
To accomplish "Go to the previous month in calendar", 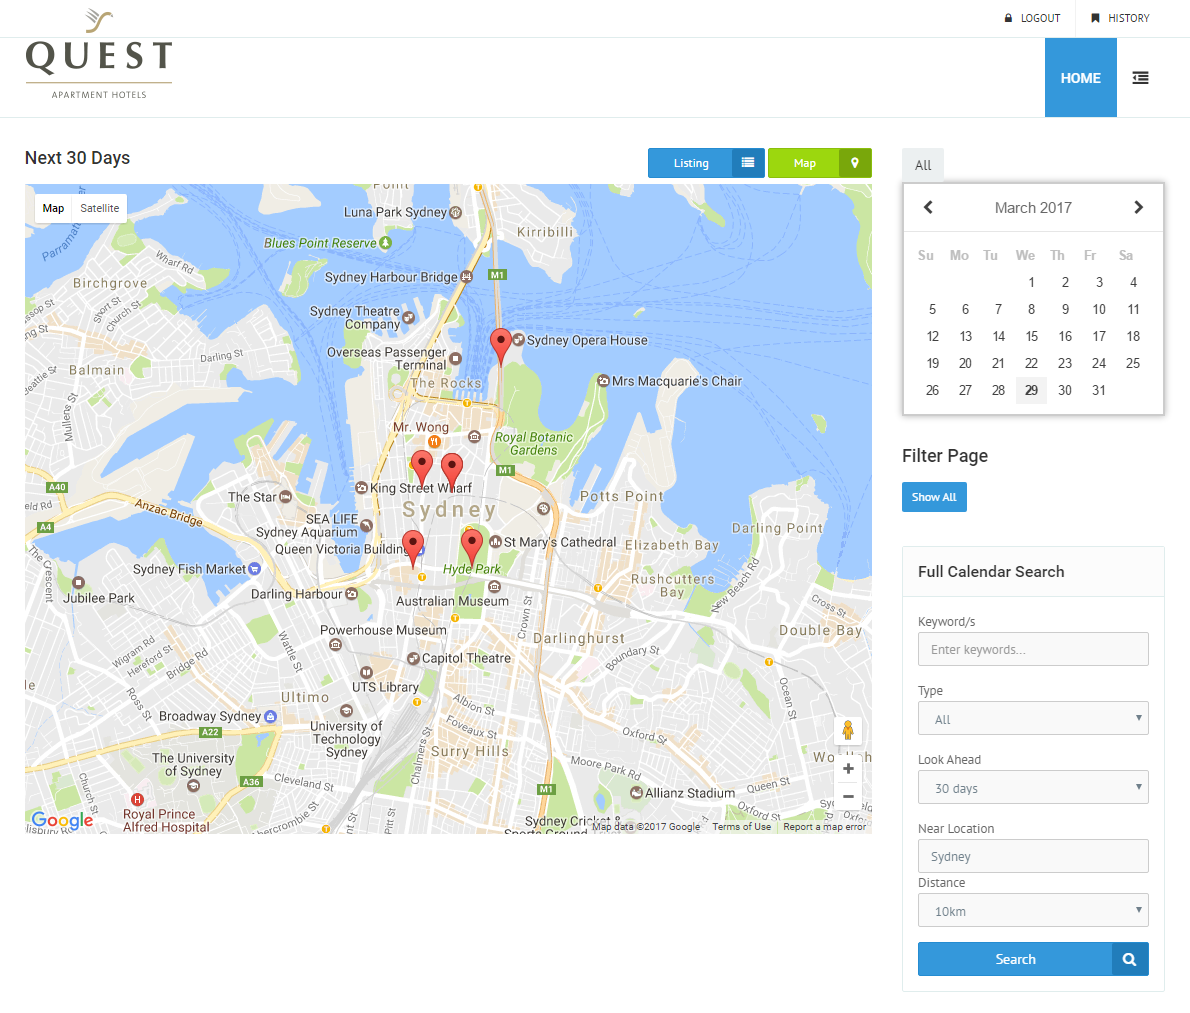I will point(928,207).
